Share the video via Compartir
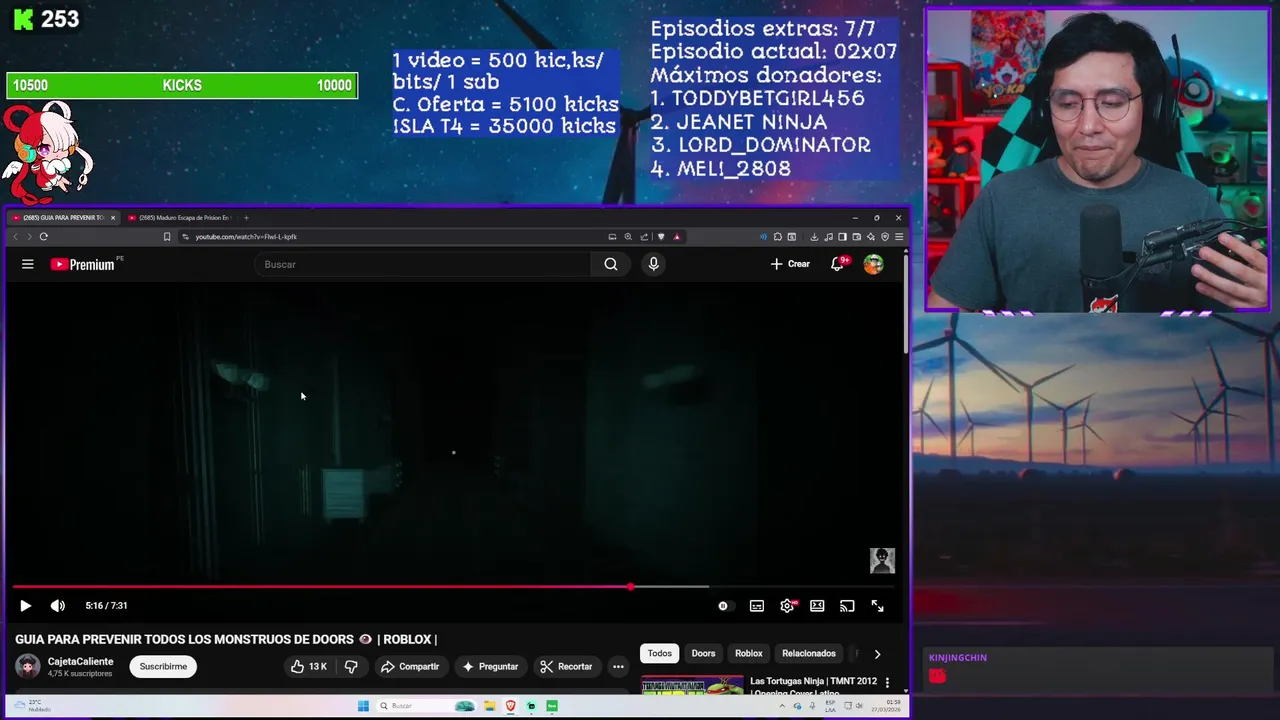Image resolution: width=1280 pixels, height=720 pixels. [x=409, y=666]
